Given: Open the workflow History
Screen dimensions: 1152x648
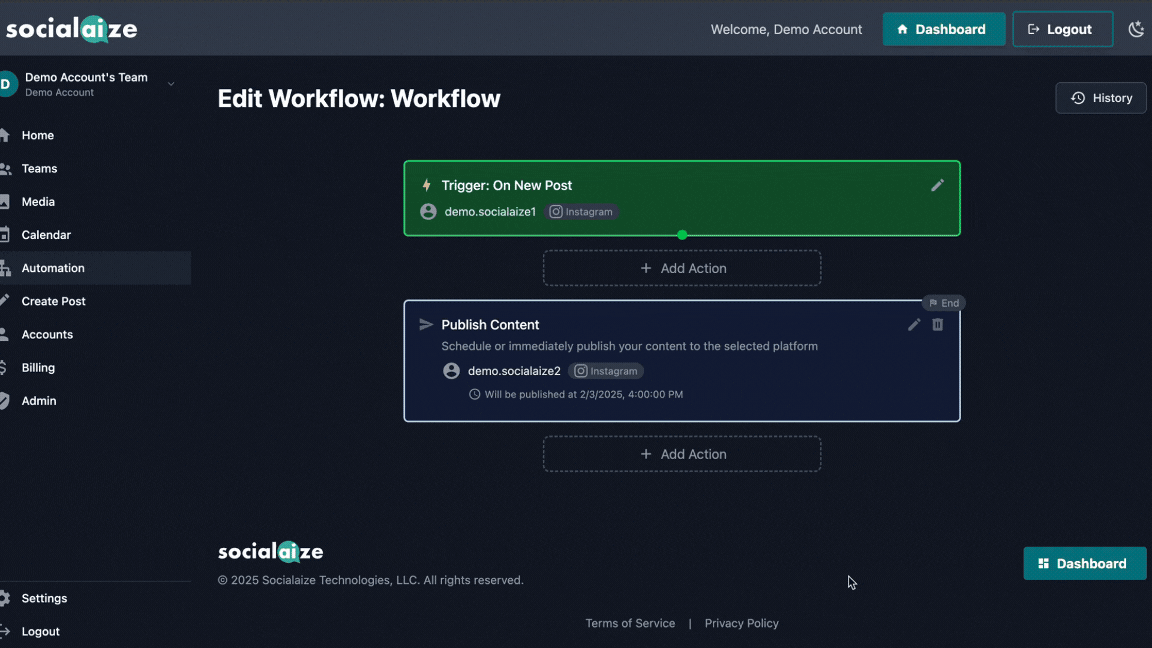Looking at the screenshot, I should 1100,97.
